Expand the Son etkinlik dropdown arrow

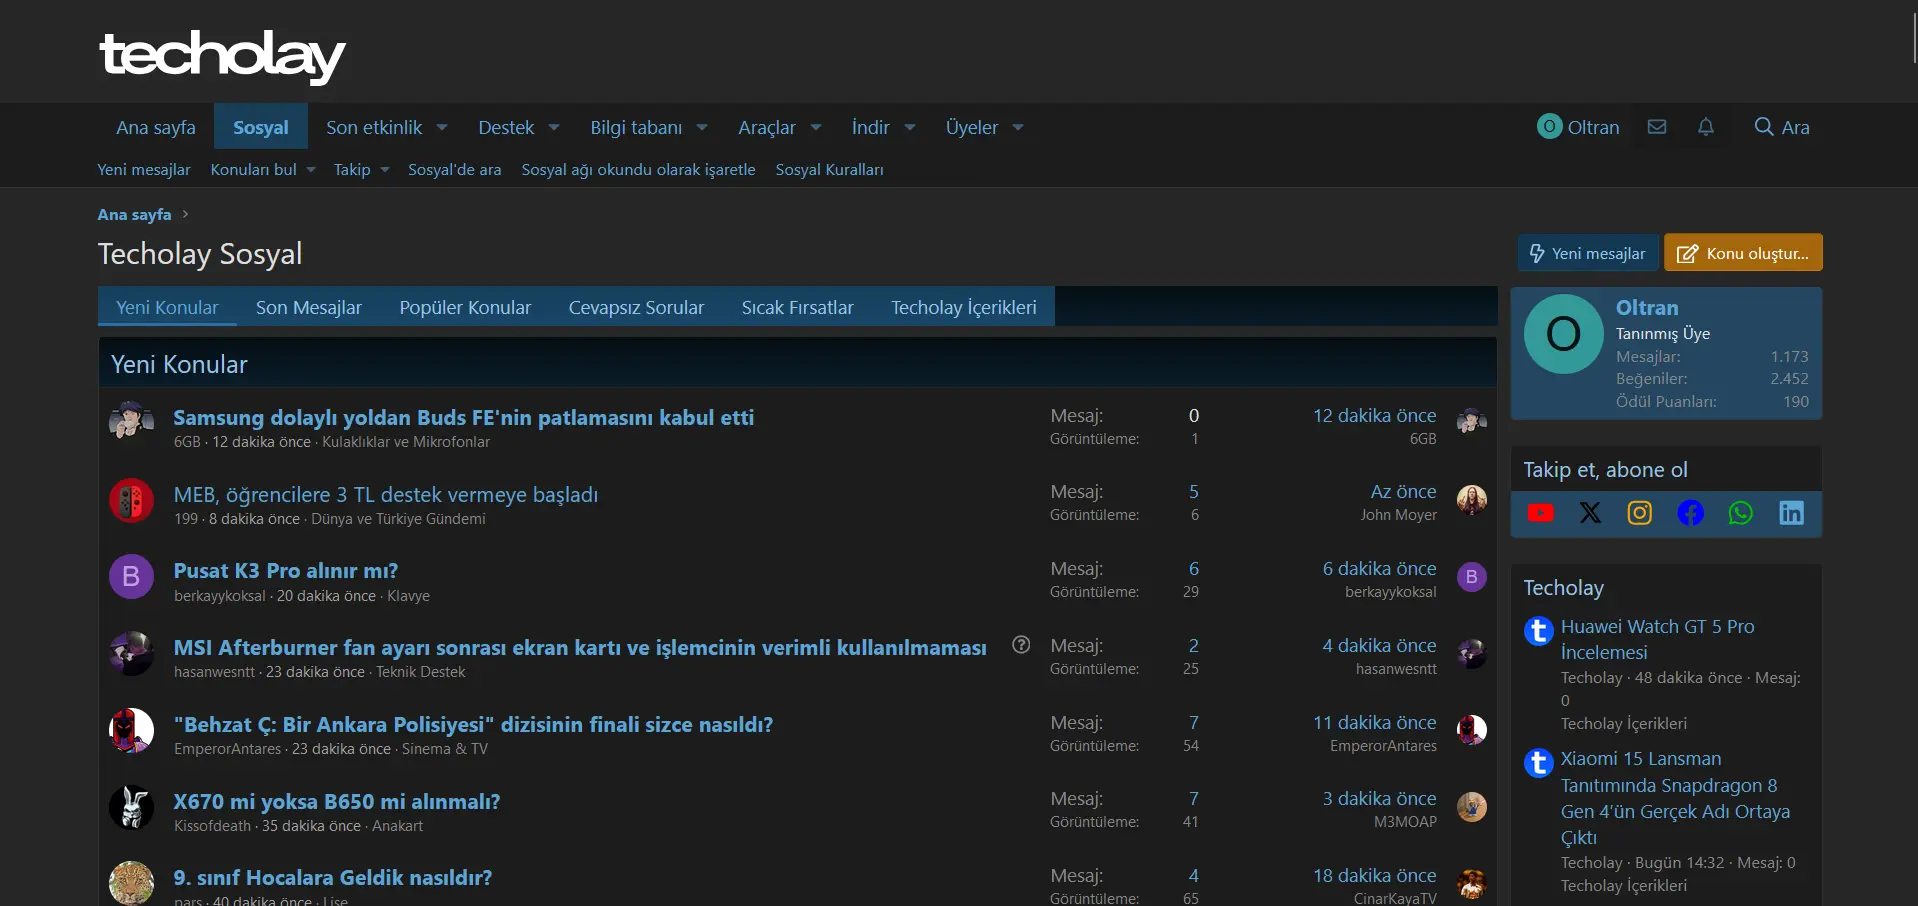442,127
